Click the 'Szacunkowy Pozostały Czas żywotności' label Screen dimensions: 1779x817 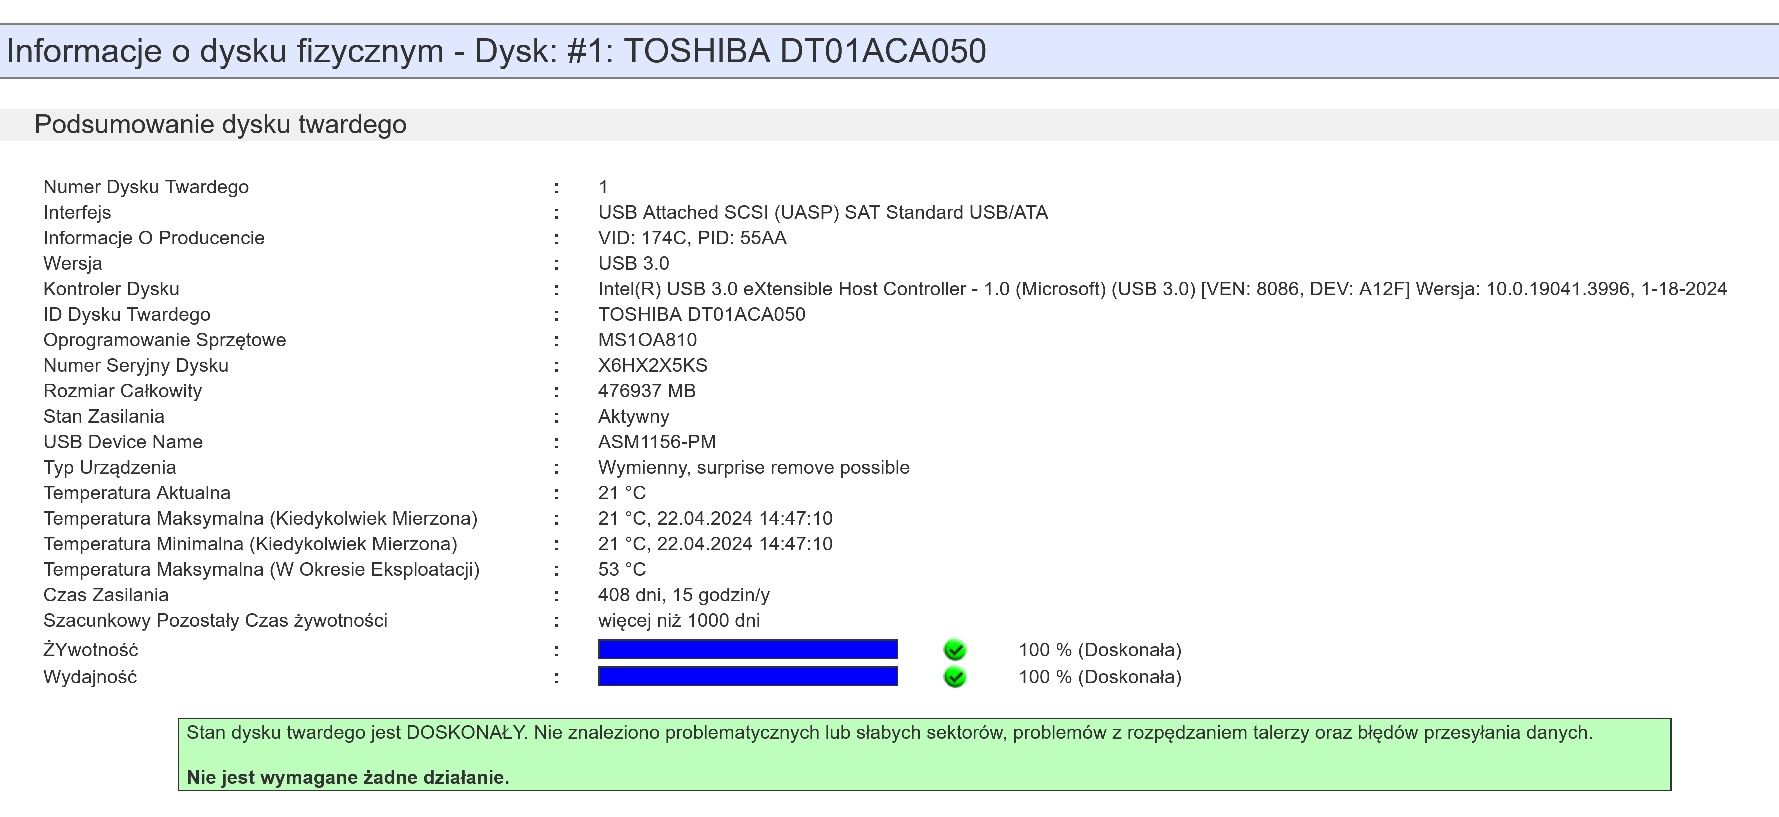click(215, 621)
